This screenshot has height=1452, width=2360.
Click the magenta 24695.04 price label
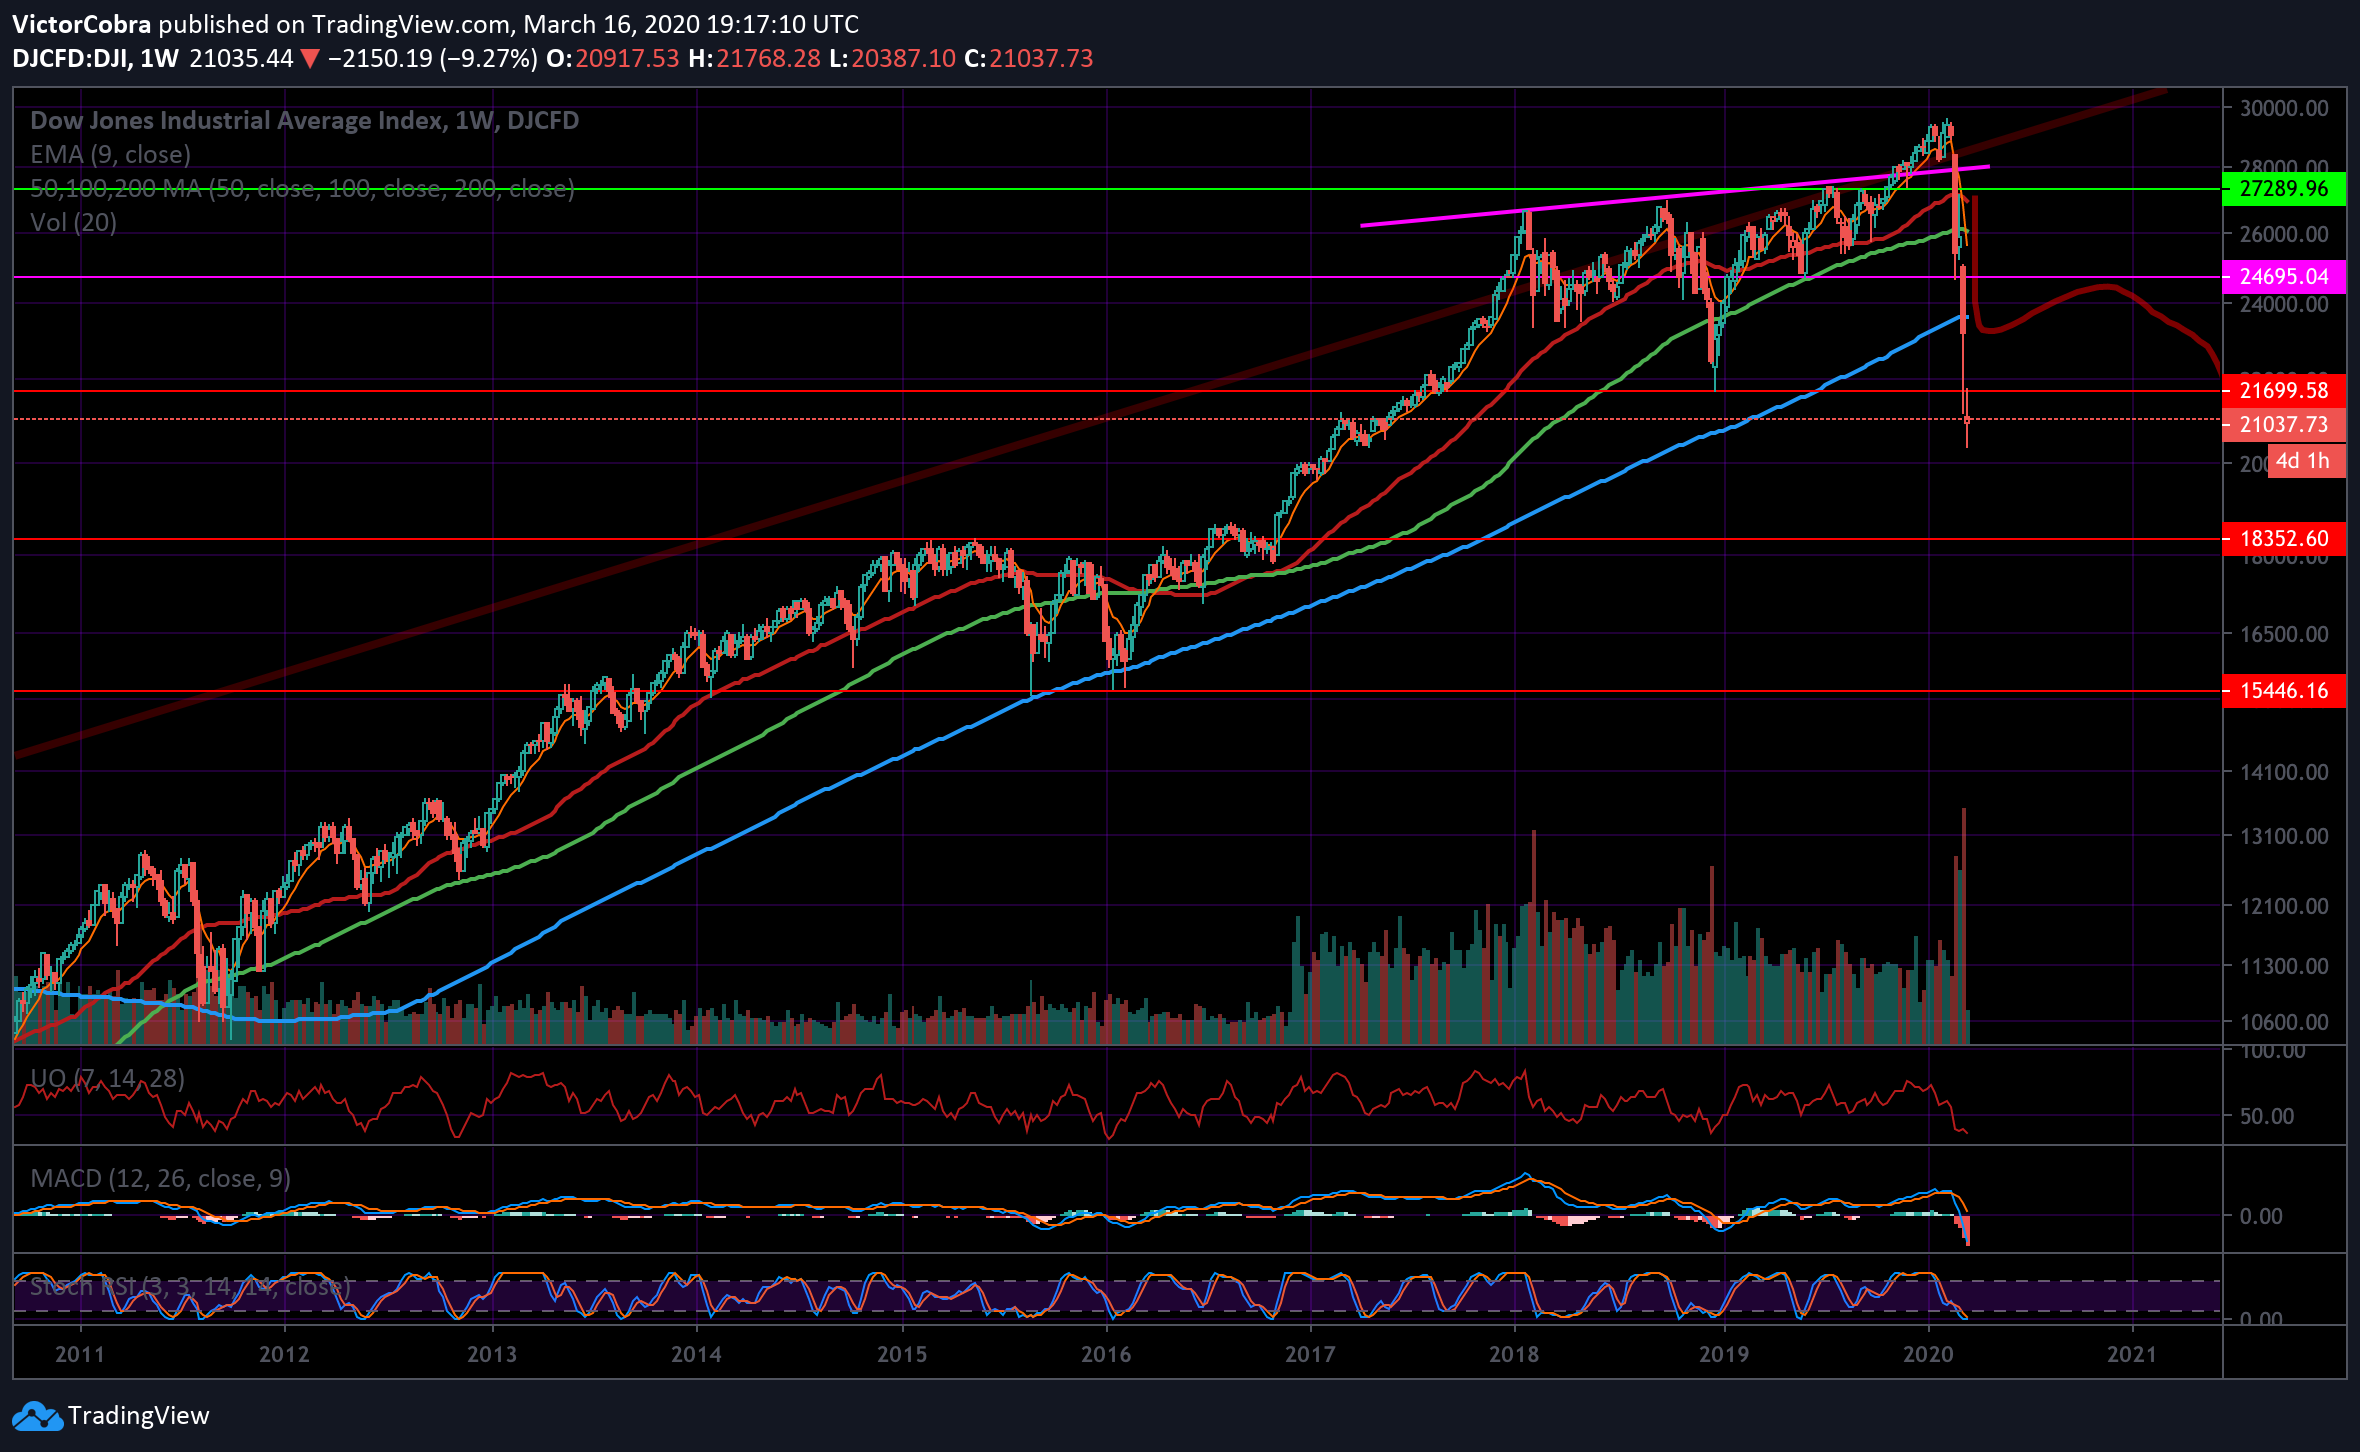[2284, 276]
